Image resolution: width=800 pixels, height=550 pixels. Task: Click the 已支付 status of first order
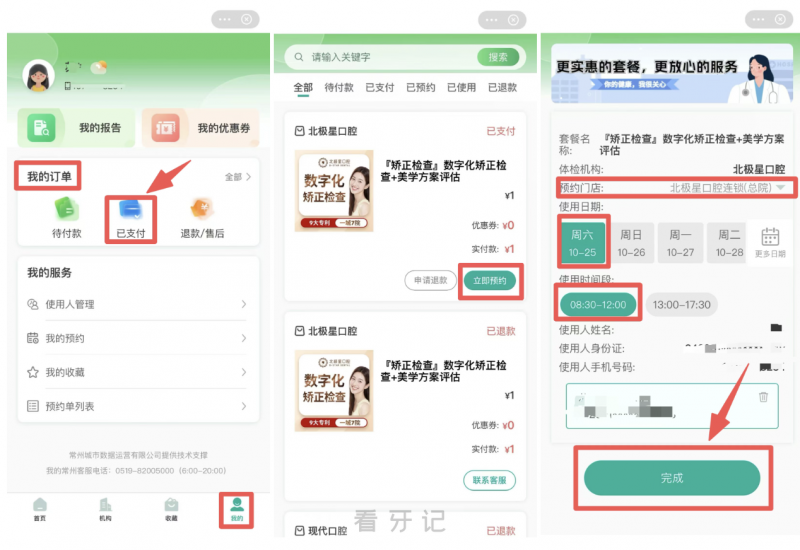501,131
